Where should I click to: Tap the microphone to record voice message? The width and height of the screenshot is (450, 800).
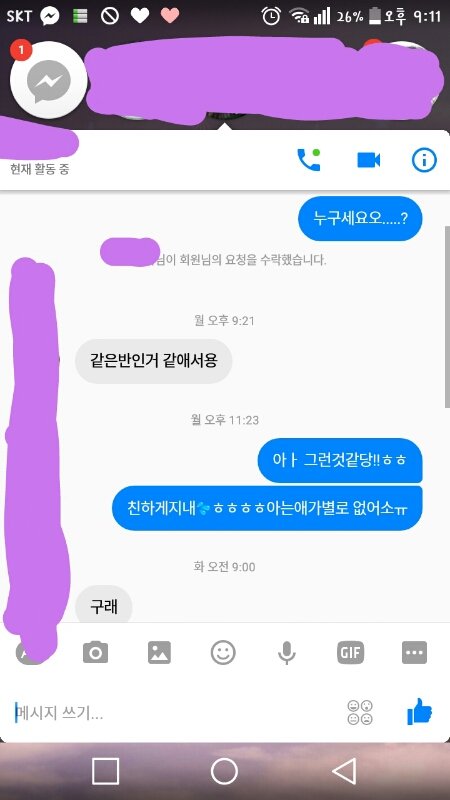287,653
